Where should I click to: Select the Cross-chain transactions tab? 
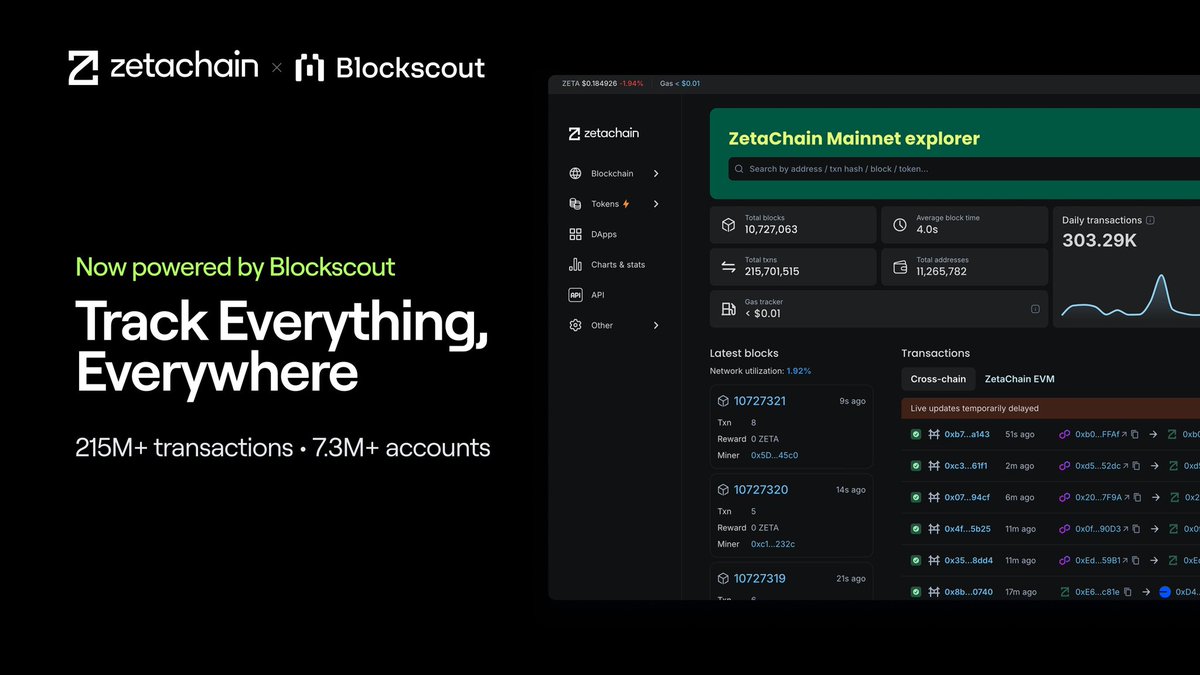[937, 379]
